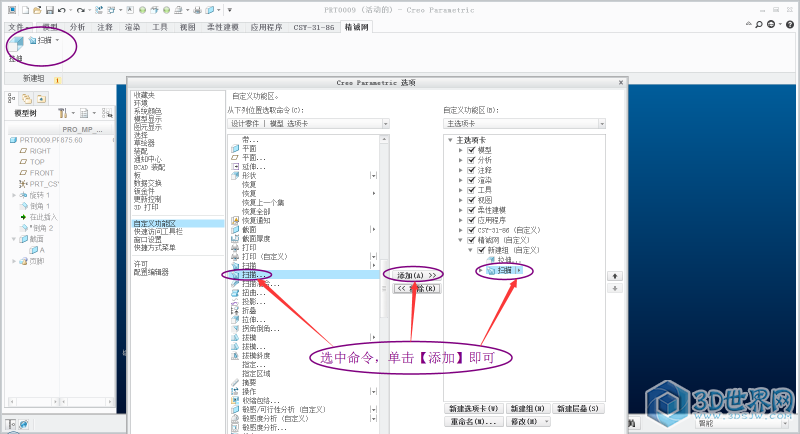Open 快速访问工具栏 options category
Screen dimensions: 800x434
click(158, 232)
